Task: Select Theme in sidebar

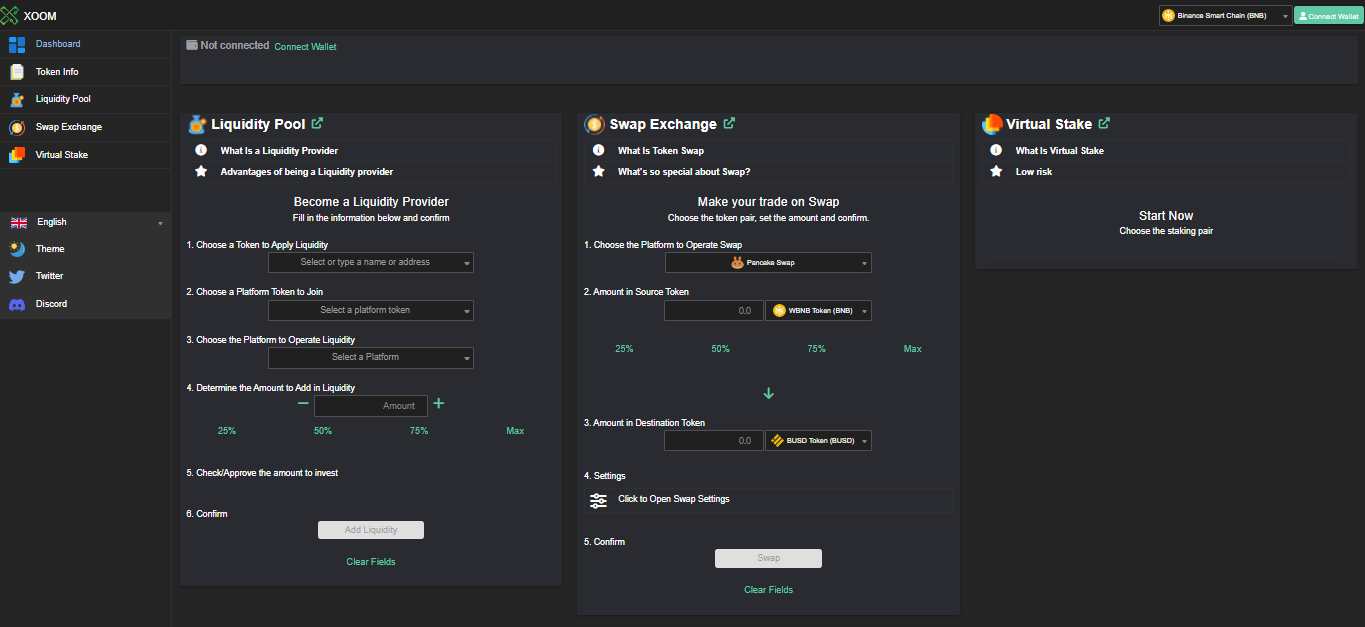Action: (50, 249)
